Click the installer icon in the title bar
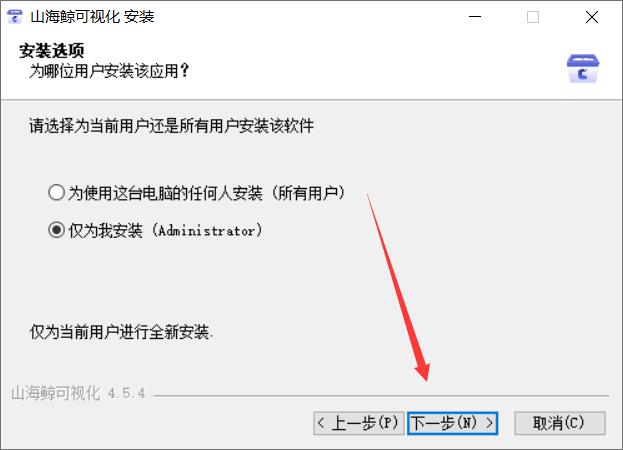The image size is (623, 450). tap(14, 17)
